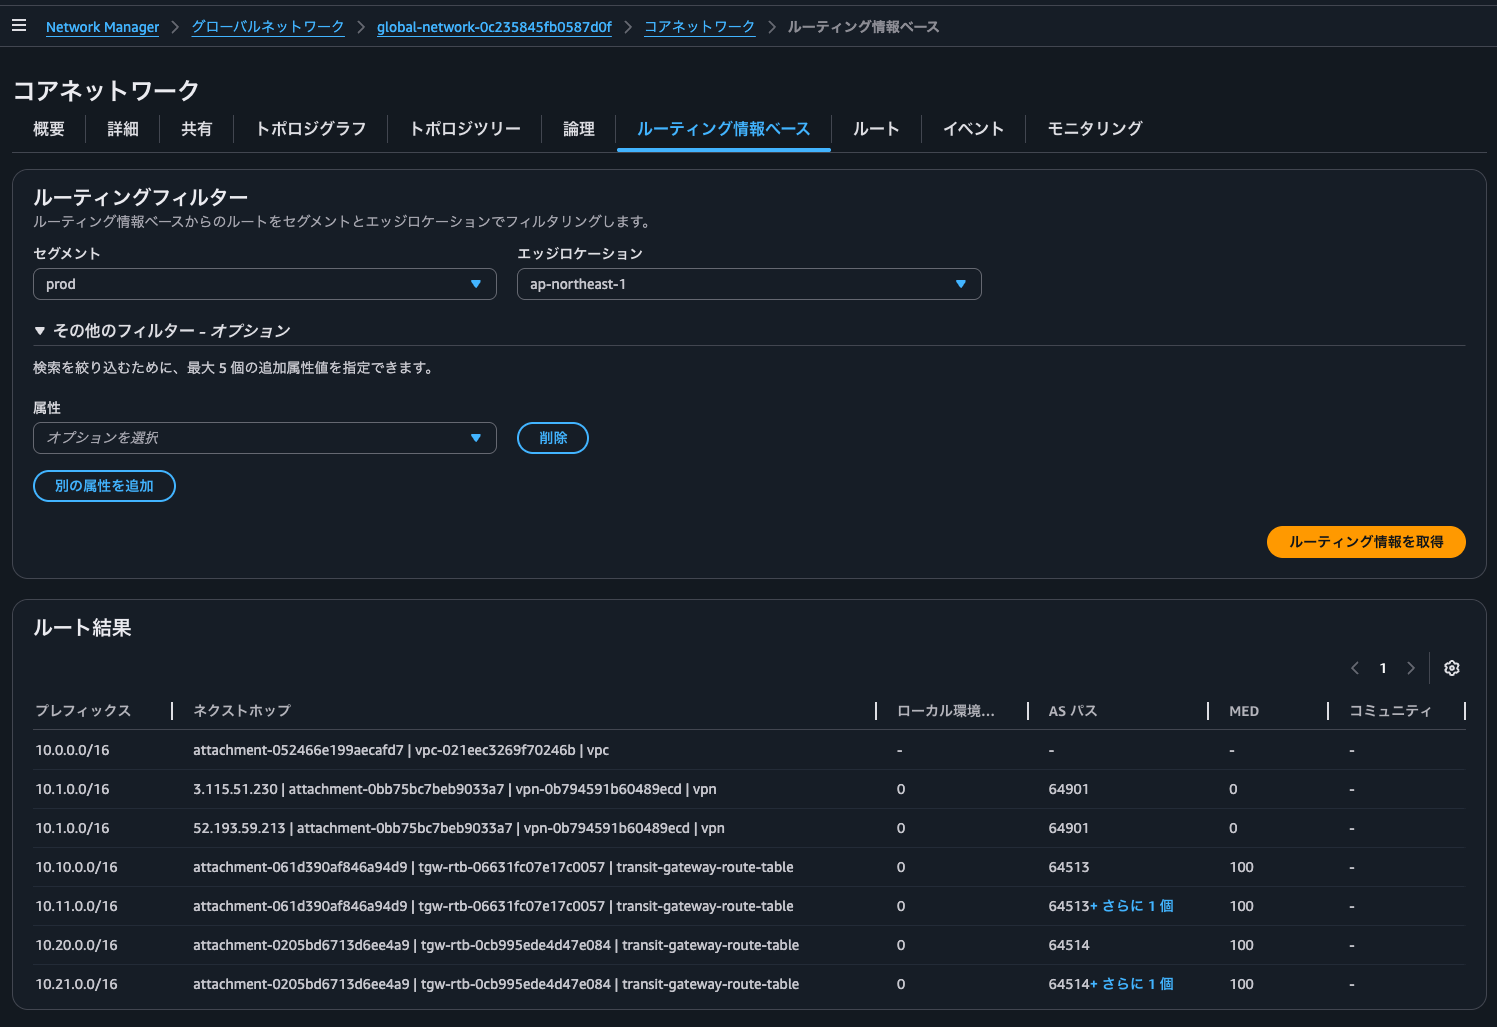The width and height of the screenshot is (1497, 1027).
Task: Click prefix 10.20.0.0/16 cell
Action: [x=77, y=945]
